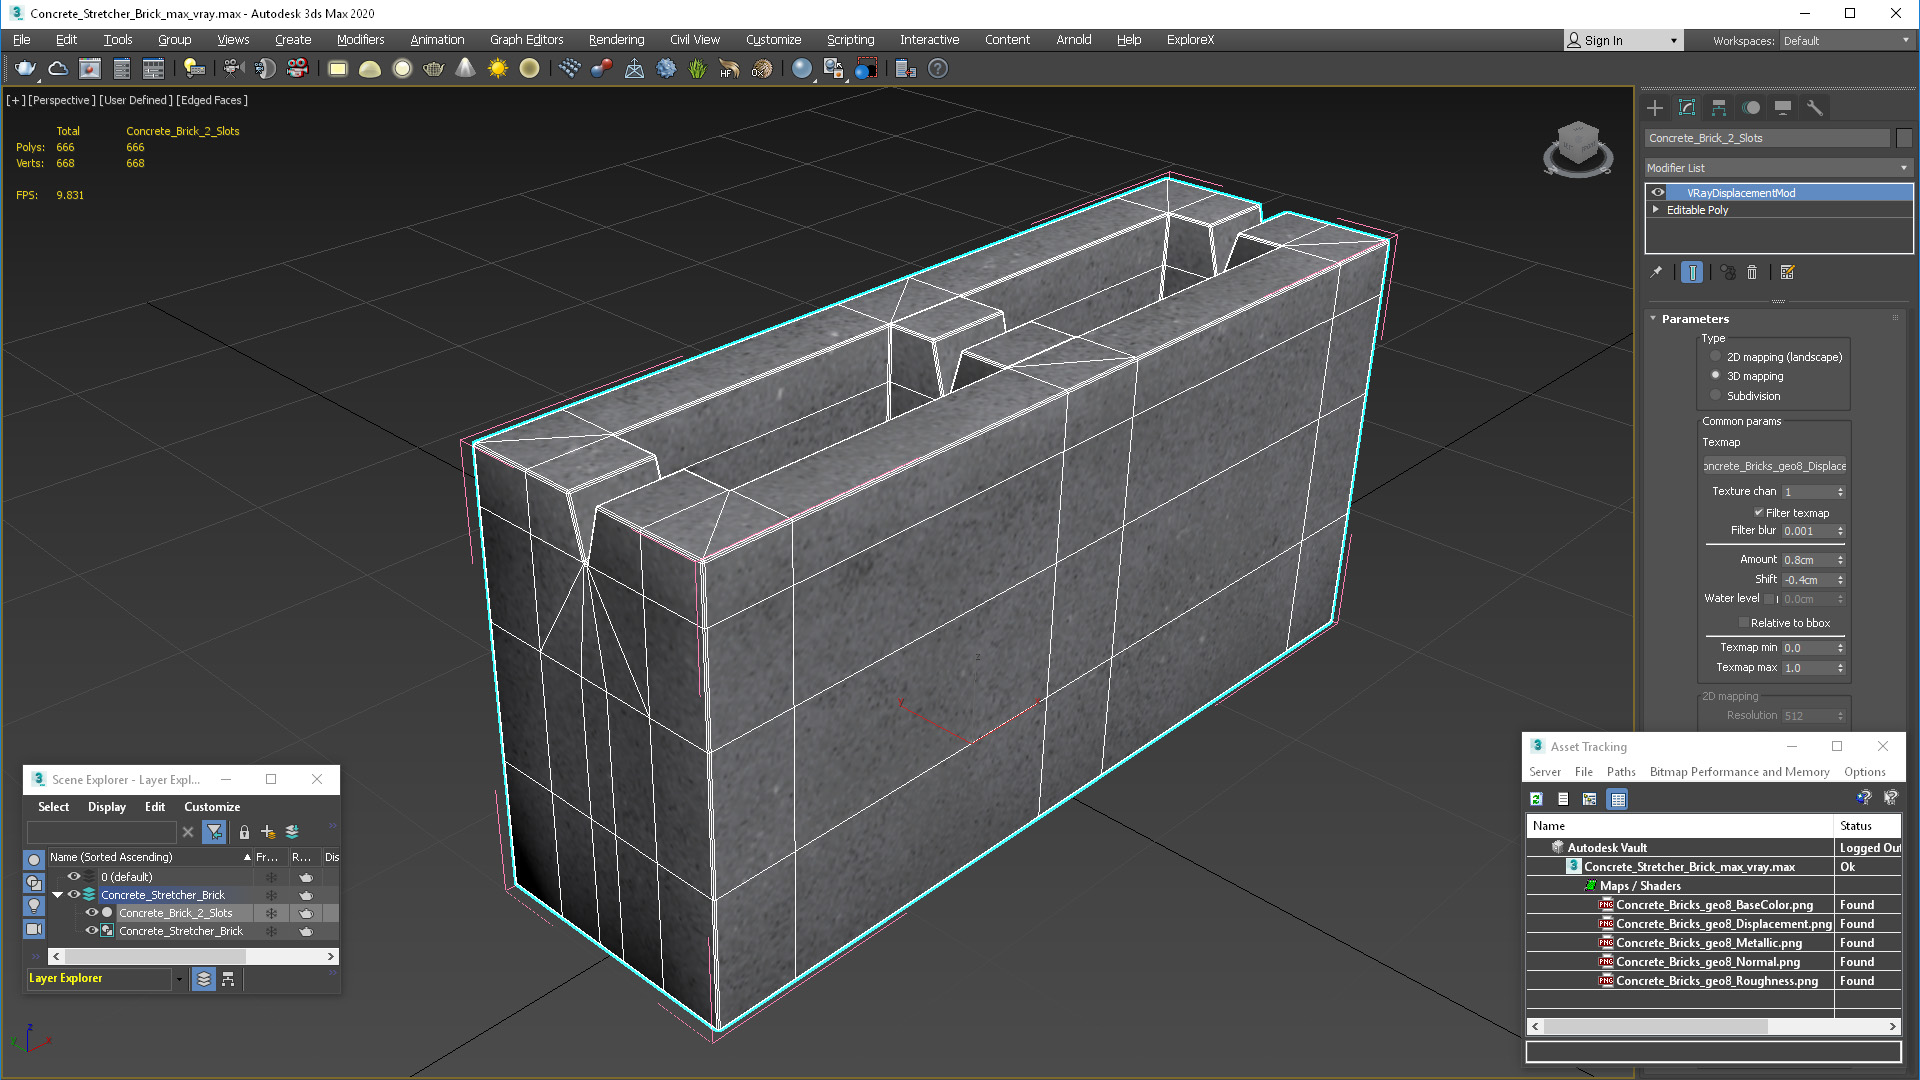Open the Hierarchy command panel tab
1920x1080 pixels.
(1719, 107)
